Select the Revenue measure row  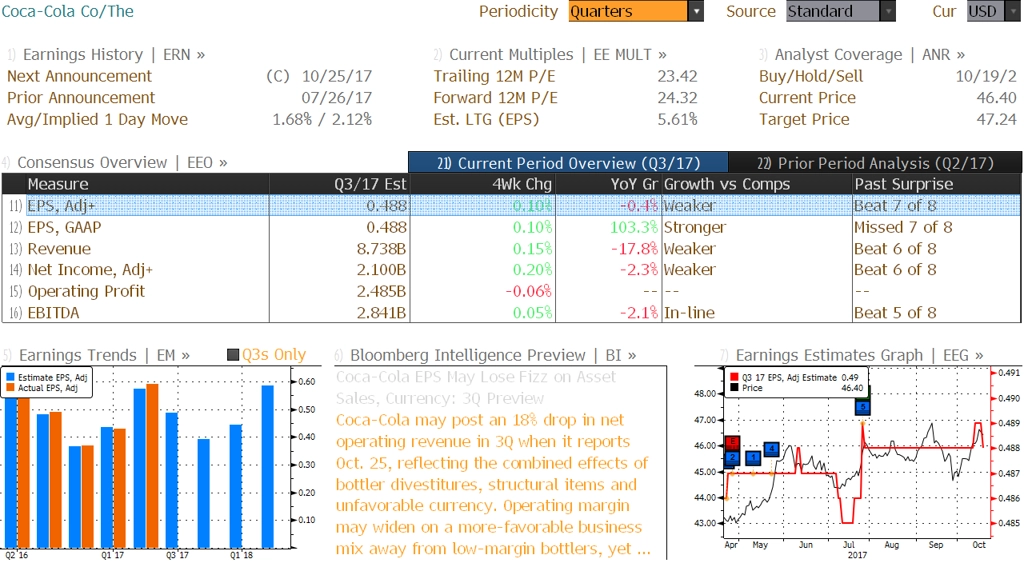(x=511, y=249)
